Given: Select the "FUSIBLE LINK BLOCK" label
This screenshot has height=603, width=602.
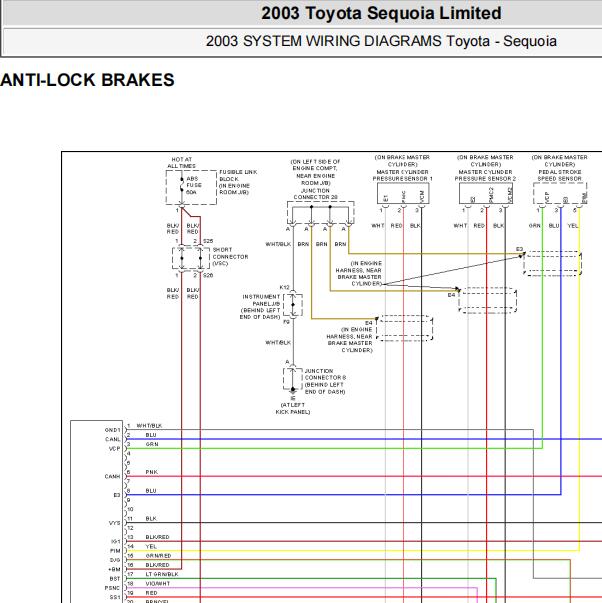Looking at the screenshot, I should 238,175.
